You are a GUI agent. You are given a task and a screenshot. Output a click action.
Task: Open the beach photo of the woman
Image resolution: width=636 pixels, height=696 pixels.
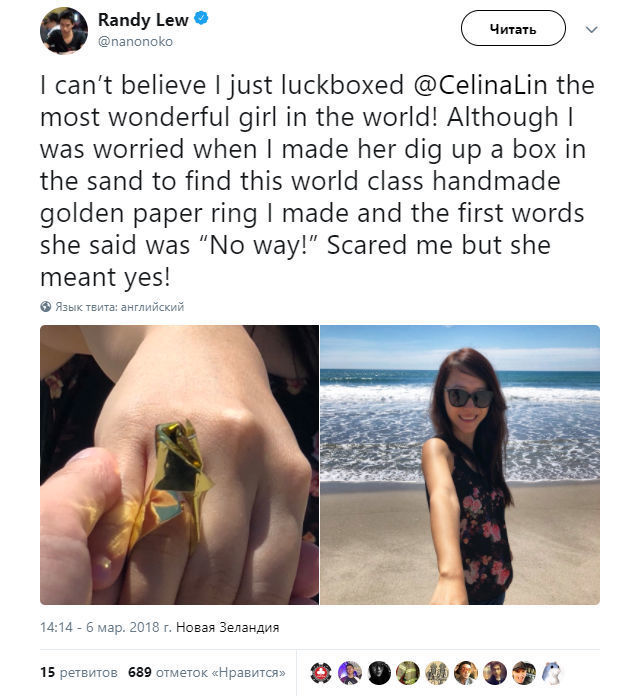(460, 465)
